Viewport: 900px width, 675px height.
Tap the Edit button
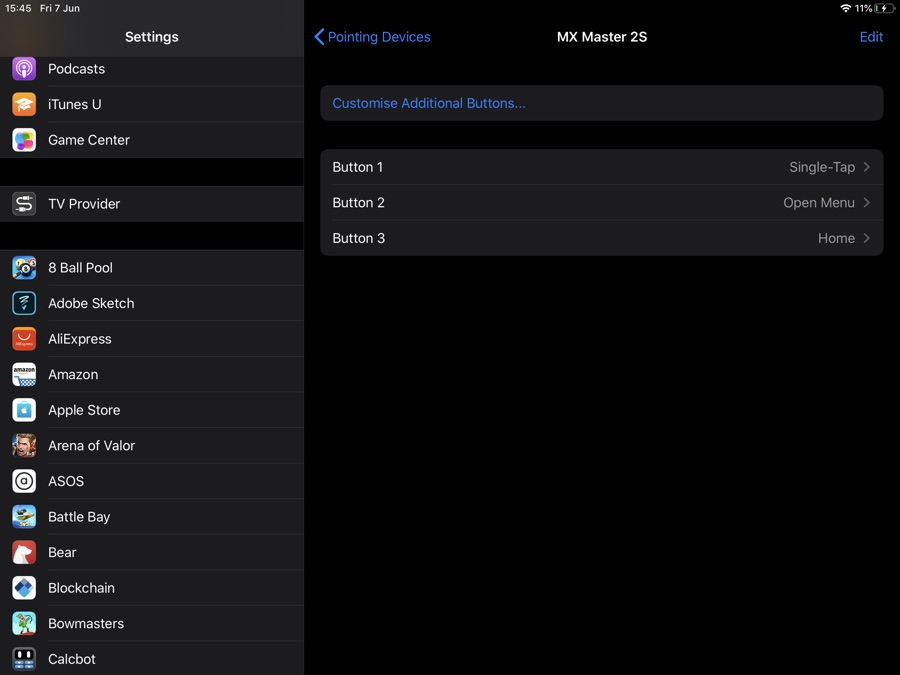point(871,37)
